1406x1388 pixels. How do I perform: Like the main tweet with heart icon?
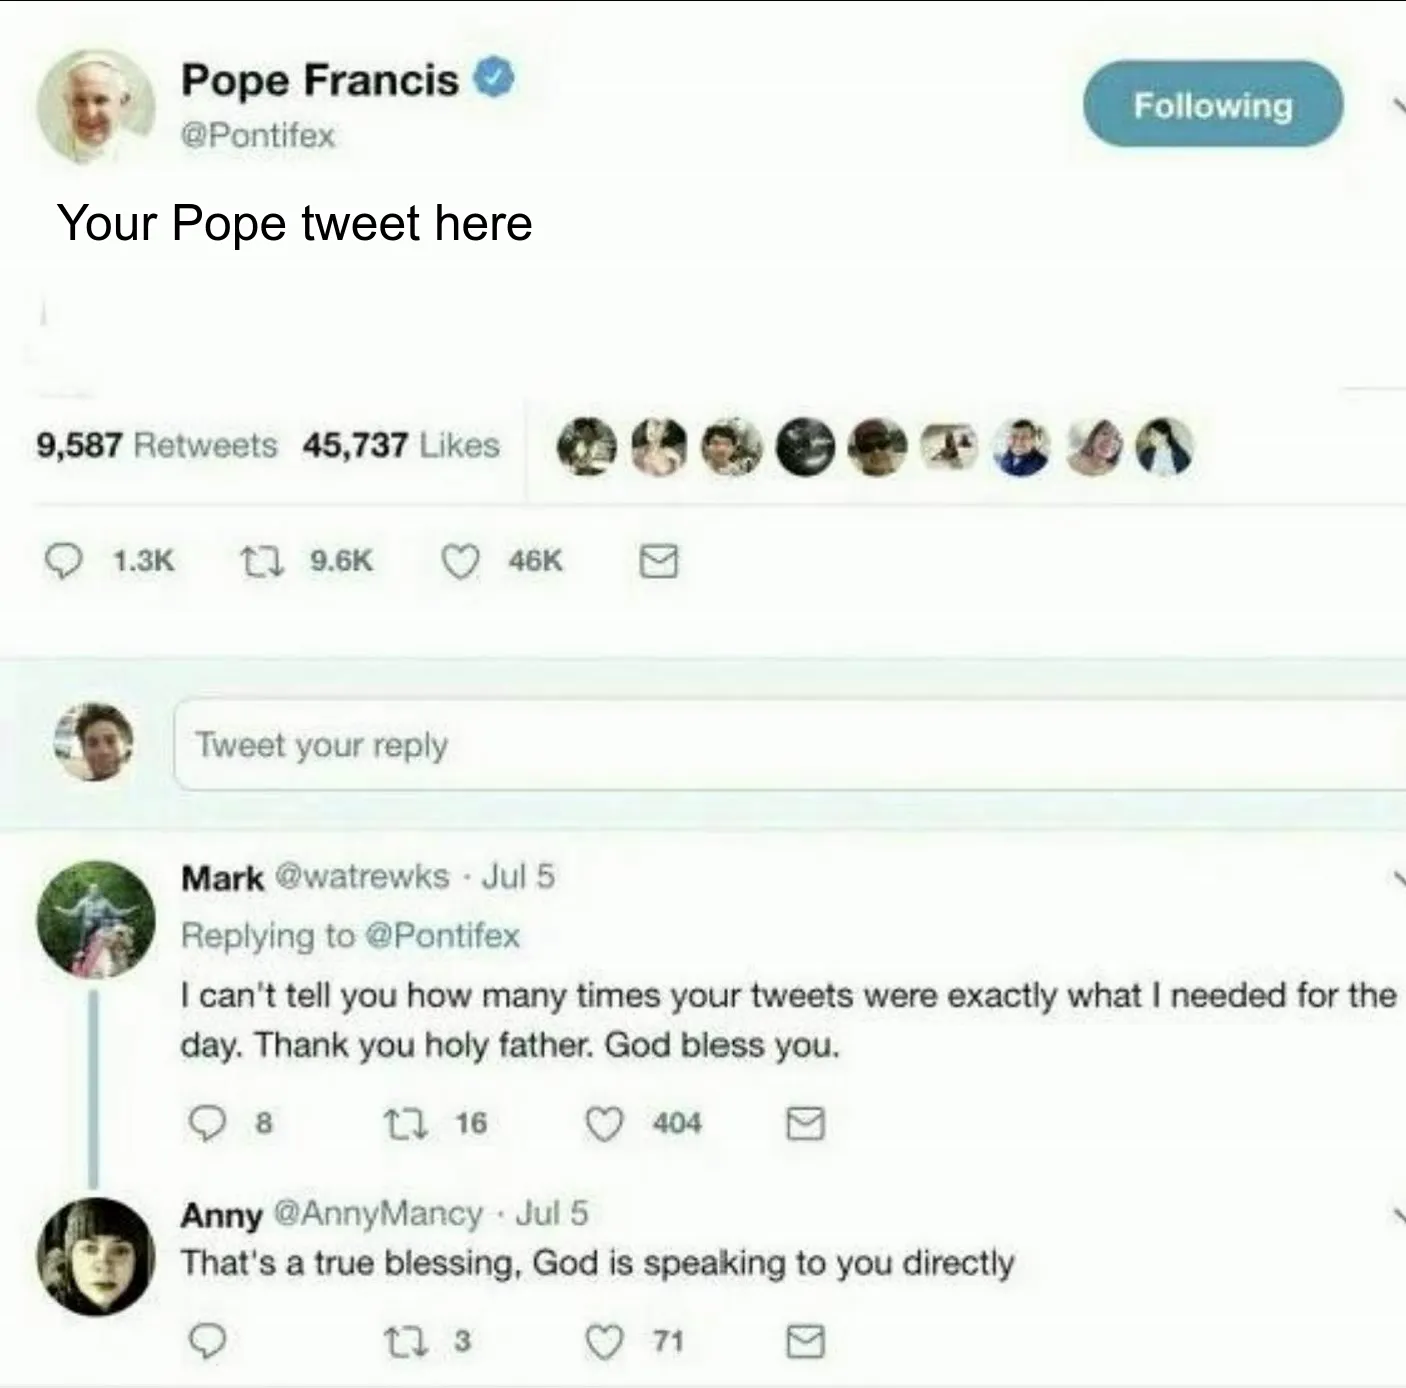pos(460,562)
